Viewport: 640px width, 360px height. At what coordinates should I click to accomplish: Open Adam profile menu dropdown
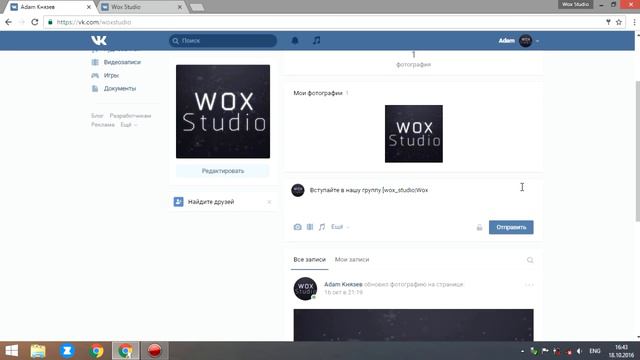click(x=519, y=40)
